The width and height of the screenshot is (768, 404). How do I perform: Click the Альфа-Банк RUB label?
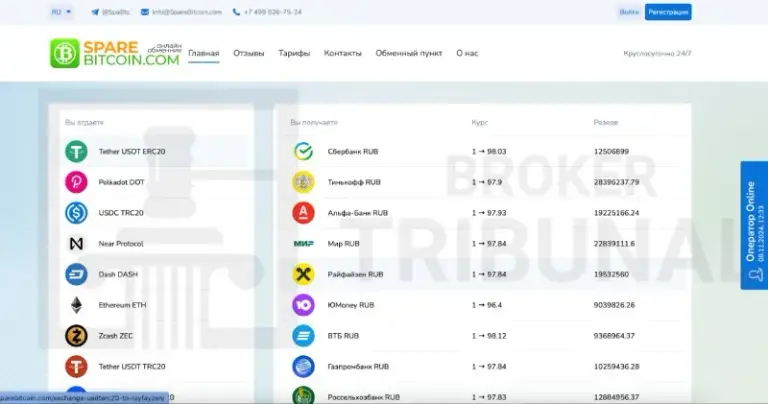coord(358,213)
